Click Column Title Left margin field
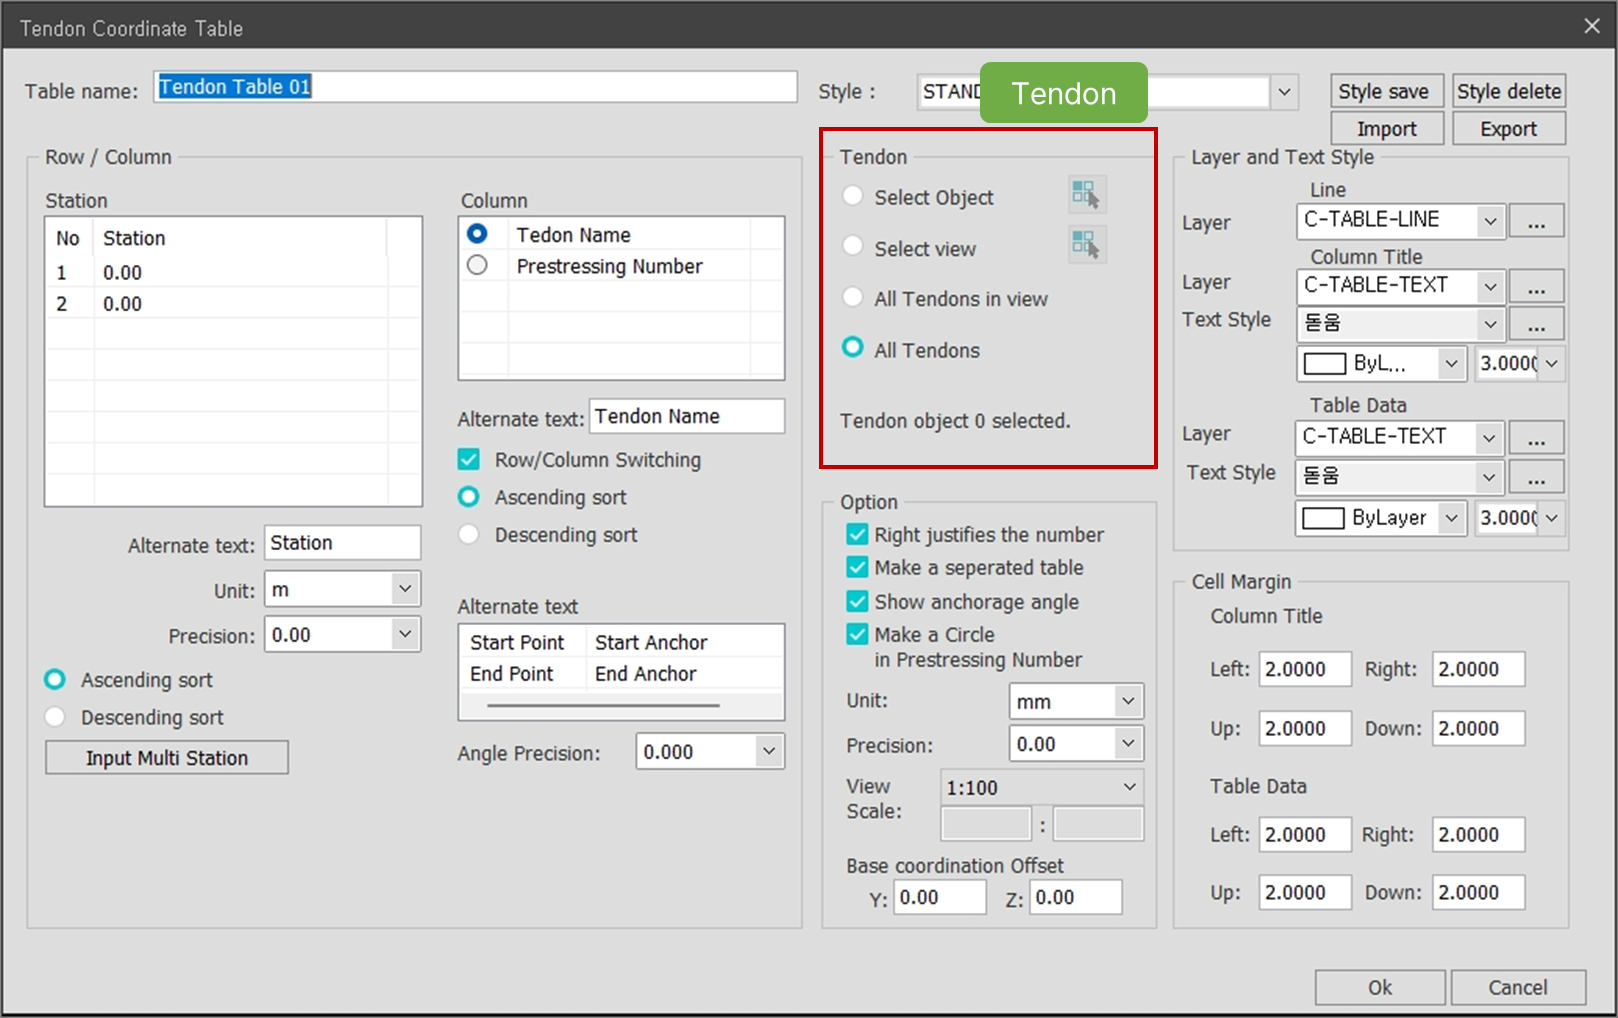Screen dimensions: 1618x1018 point(1305,669)
